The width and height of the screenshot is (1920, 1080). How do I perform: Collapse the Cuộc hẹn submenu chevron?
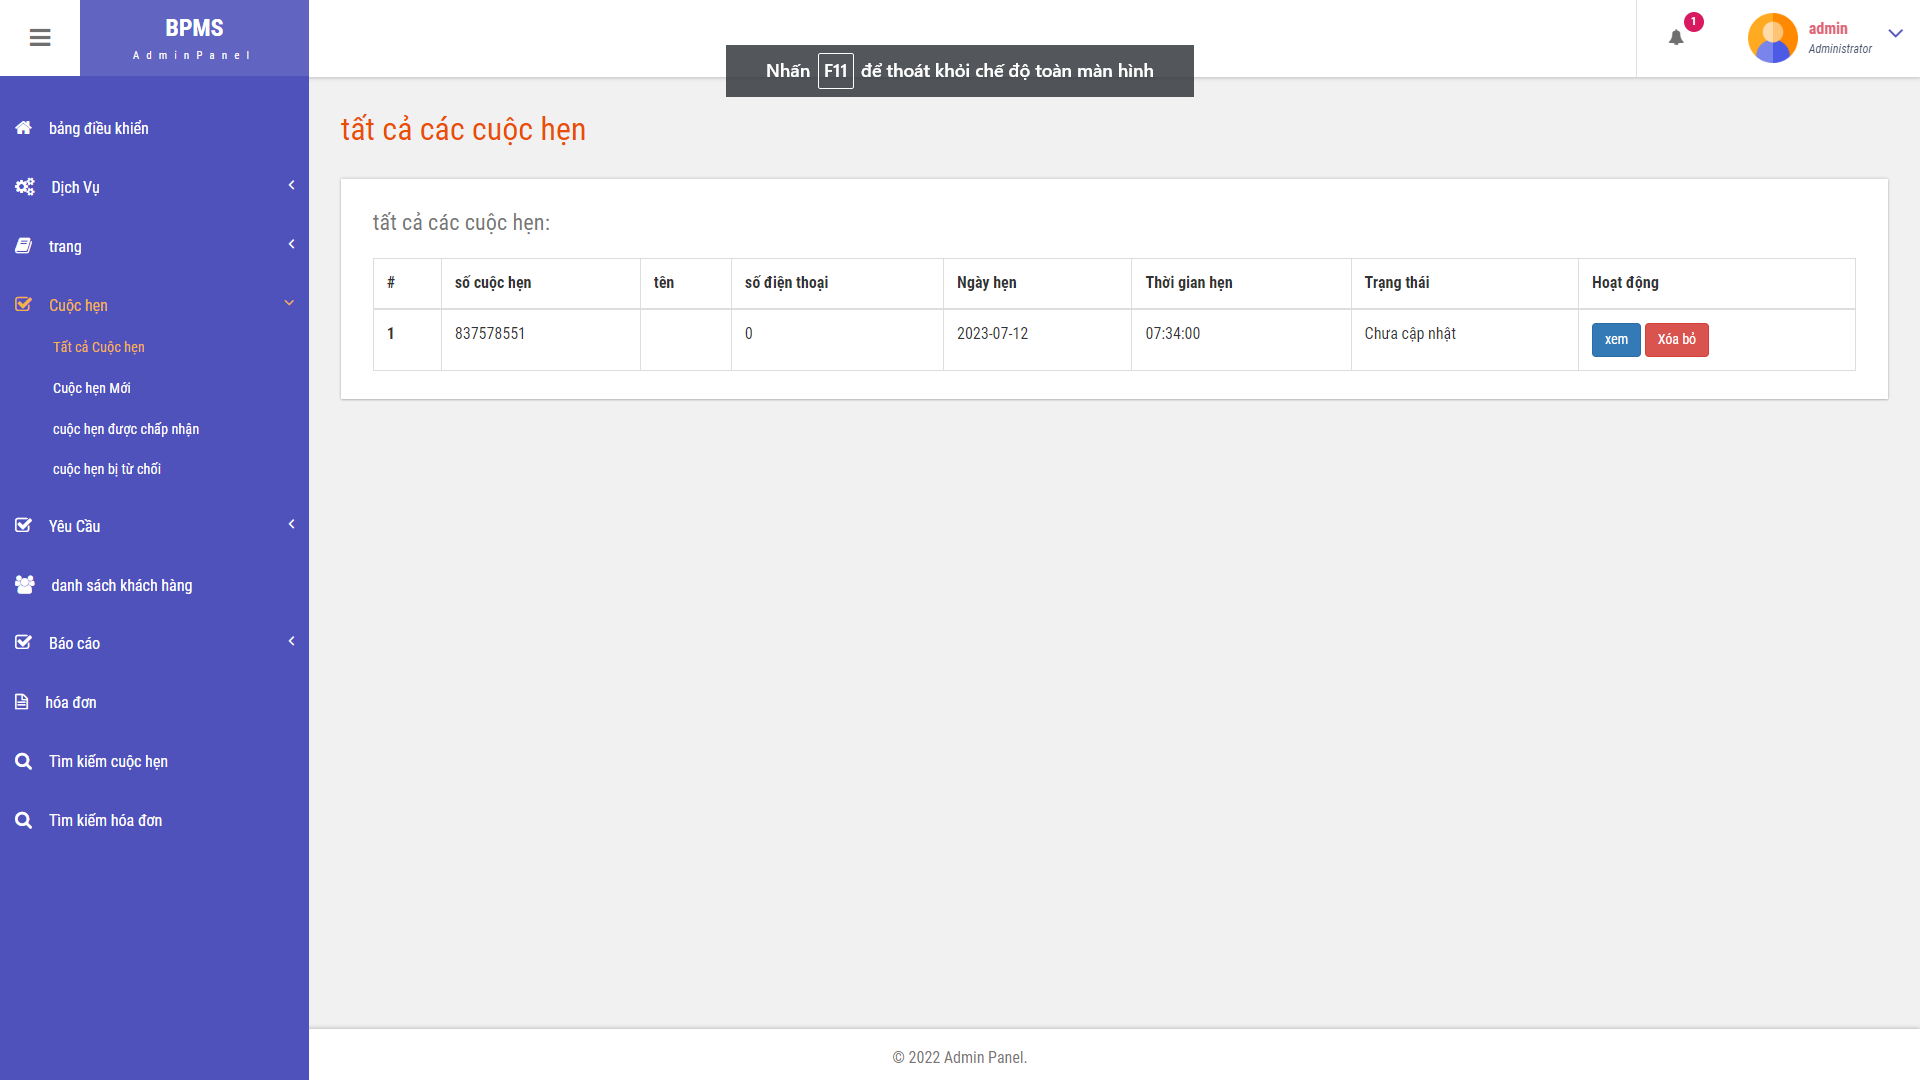(x=289, y=303)
